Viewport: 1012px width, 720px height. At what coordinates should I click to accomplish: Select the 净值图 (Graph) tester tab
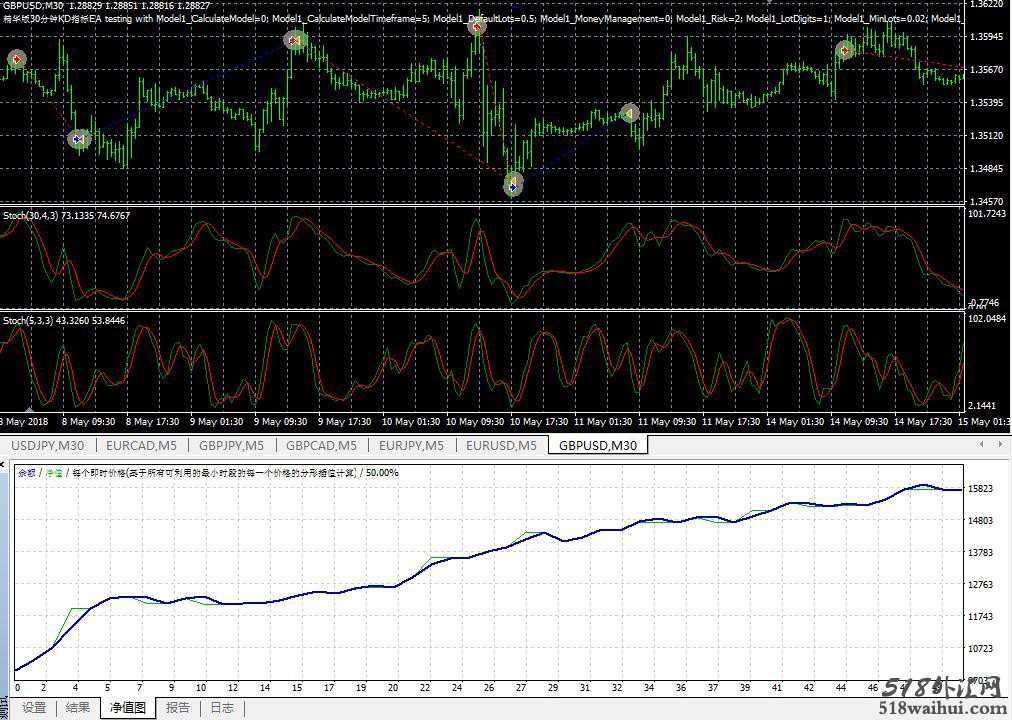pyautogui.click(x=128, y=708)
